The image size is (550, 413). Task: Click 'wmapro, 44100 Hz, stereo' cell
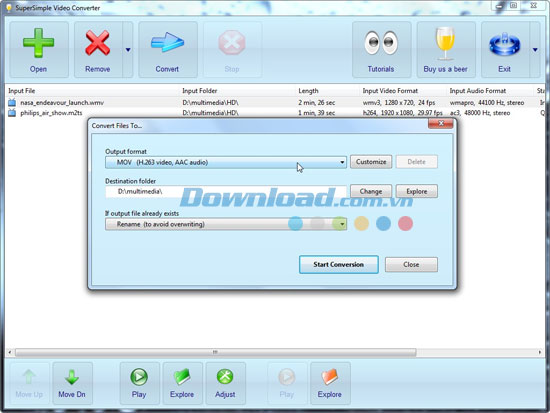pos(487,102)
